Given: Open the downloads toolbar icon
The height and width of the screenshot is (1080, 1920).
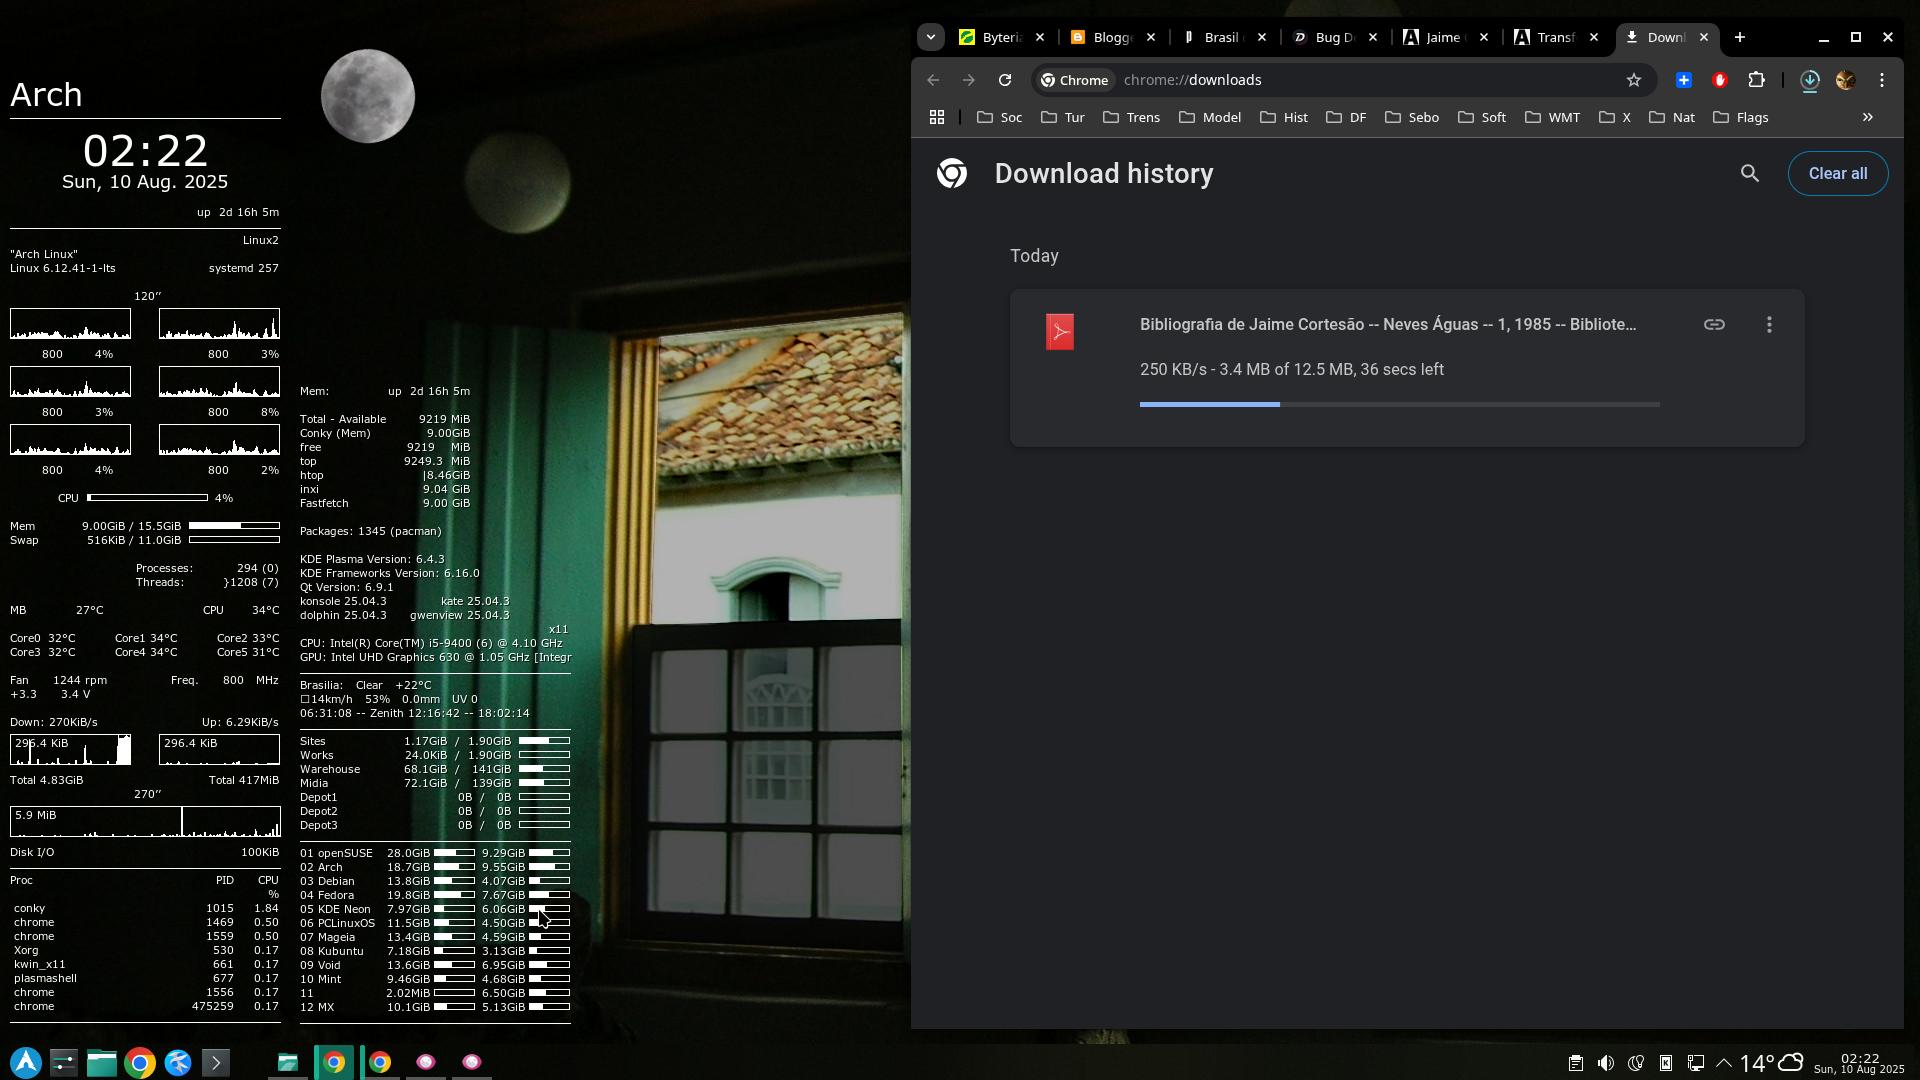Looking at the screenshot, I should click(x=1809, y=80).
